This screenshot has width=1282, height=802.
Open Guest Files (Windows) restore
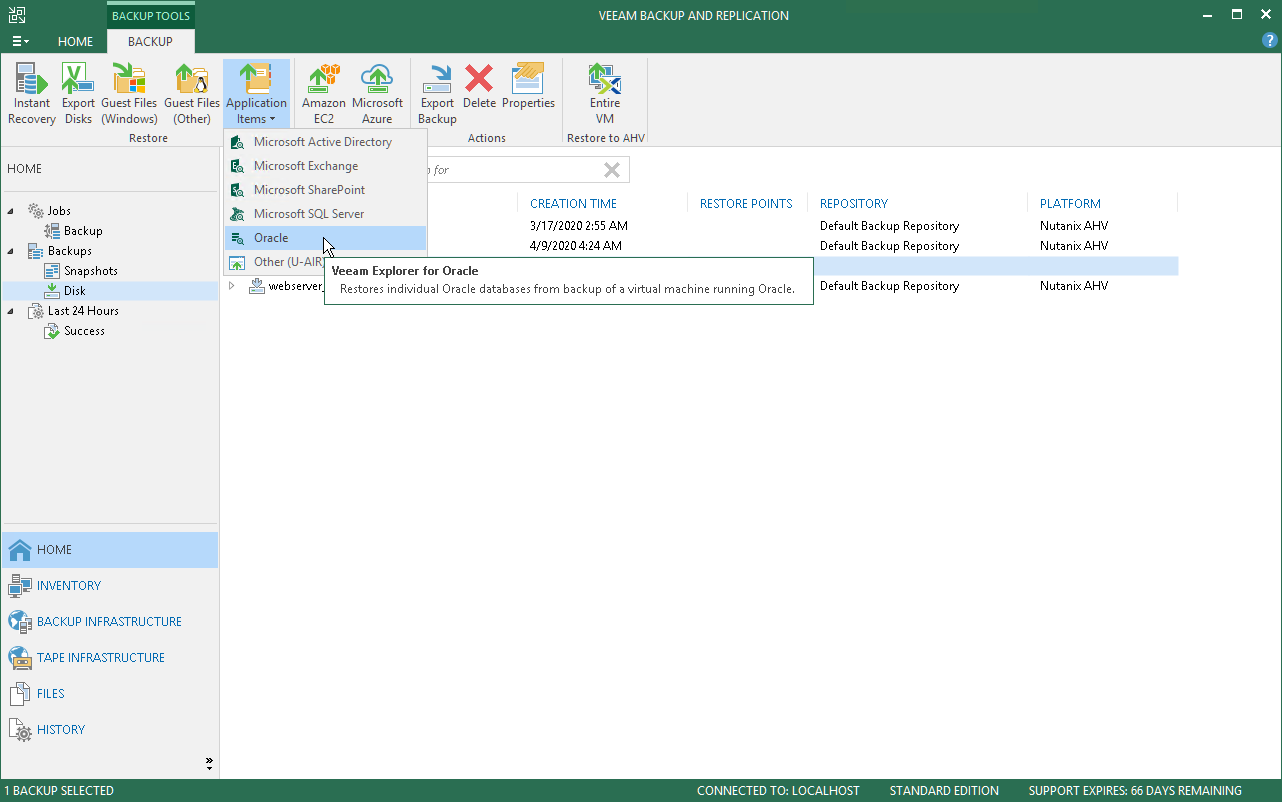click(129, 94)
